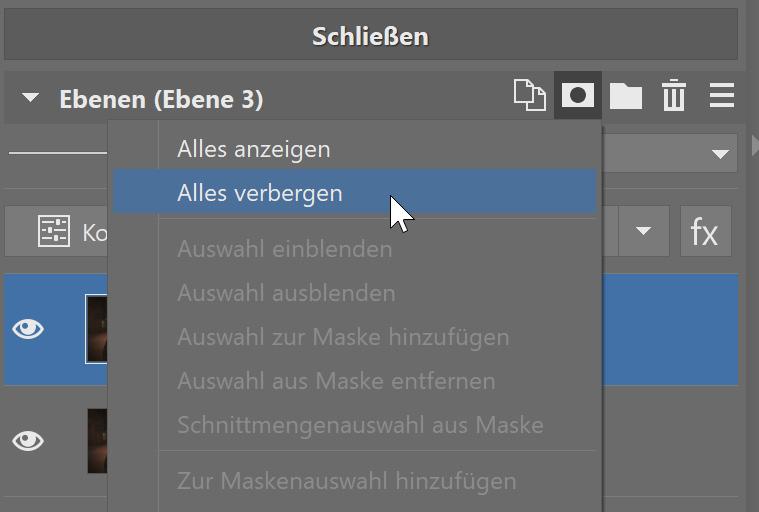The image size is (759, 512).
Task: Click the Ebenen (Ebene 3) panel title
Action: click(x=160, y=99)
